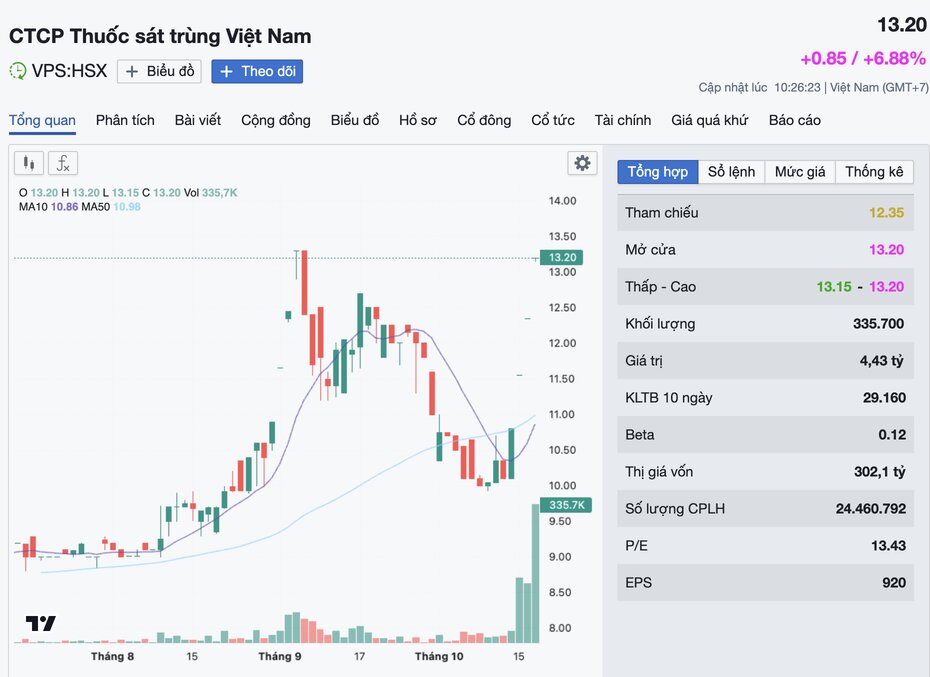Select the Tổng hợp panel tab
Viewport: 930px width, 677px height.
click(657, 171)
